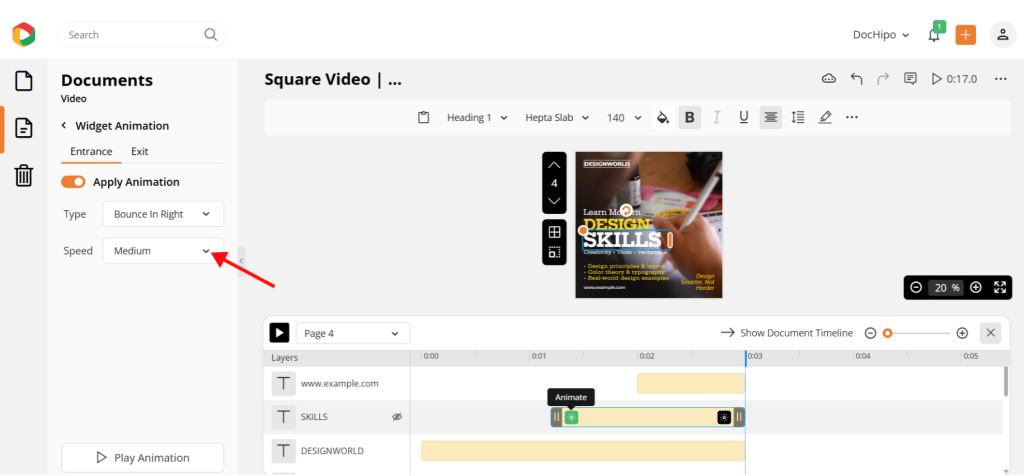Click the page 4 canvas thumbnail
This screenshot has width=1024, height=476.
point(648,225)
